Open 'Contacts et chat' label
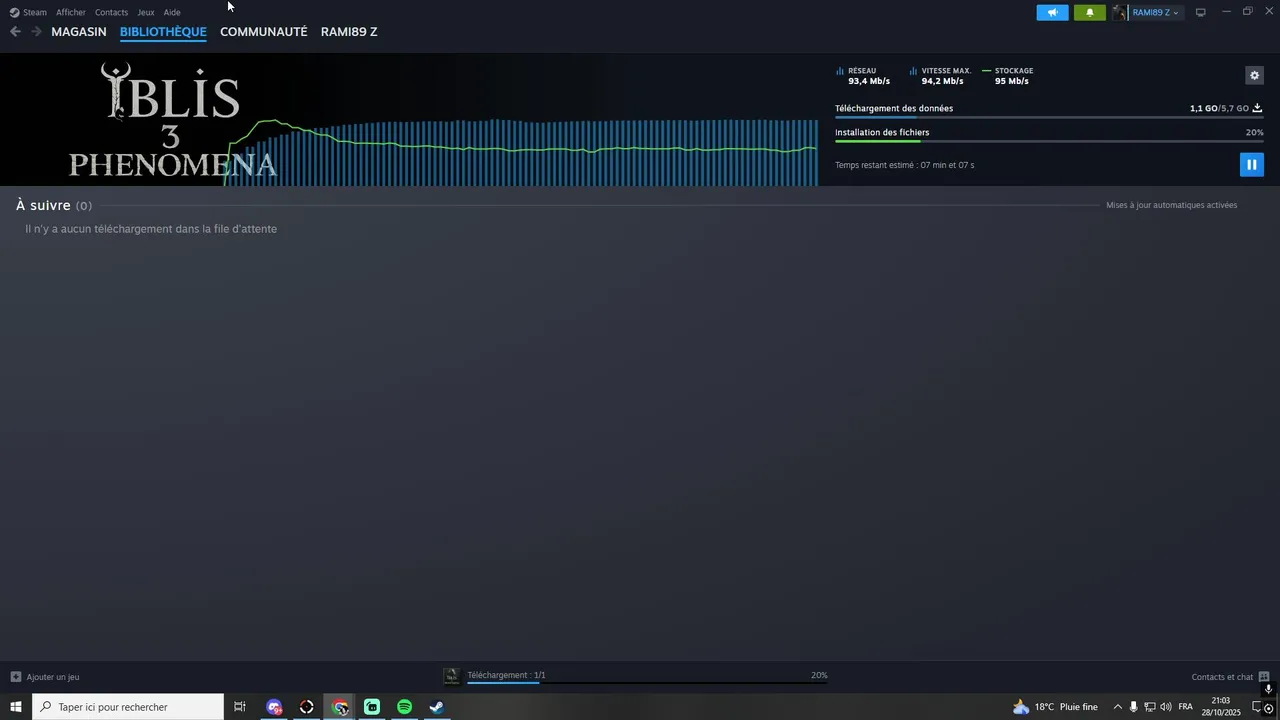This screenshot has width=1280, height=720. pyautogui.click(x=1222, y=677)
